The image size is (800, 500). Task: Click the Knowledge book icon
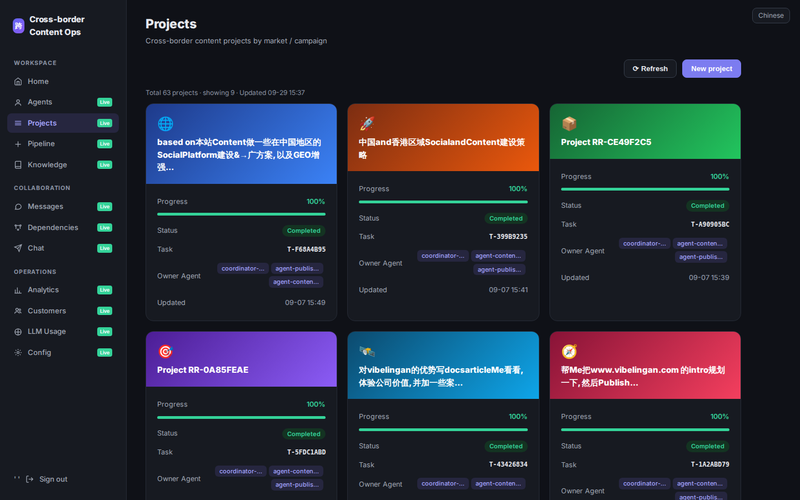tap(18, 165)
